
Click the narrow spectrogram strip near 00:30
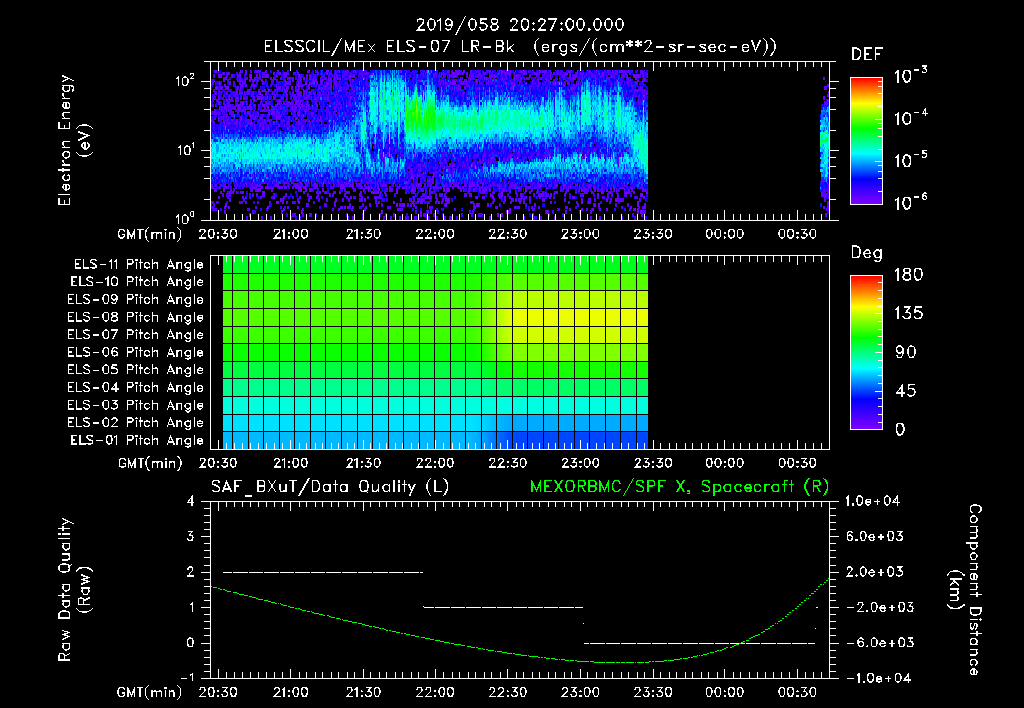pos(825,147)
